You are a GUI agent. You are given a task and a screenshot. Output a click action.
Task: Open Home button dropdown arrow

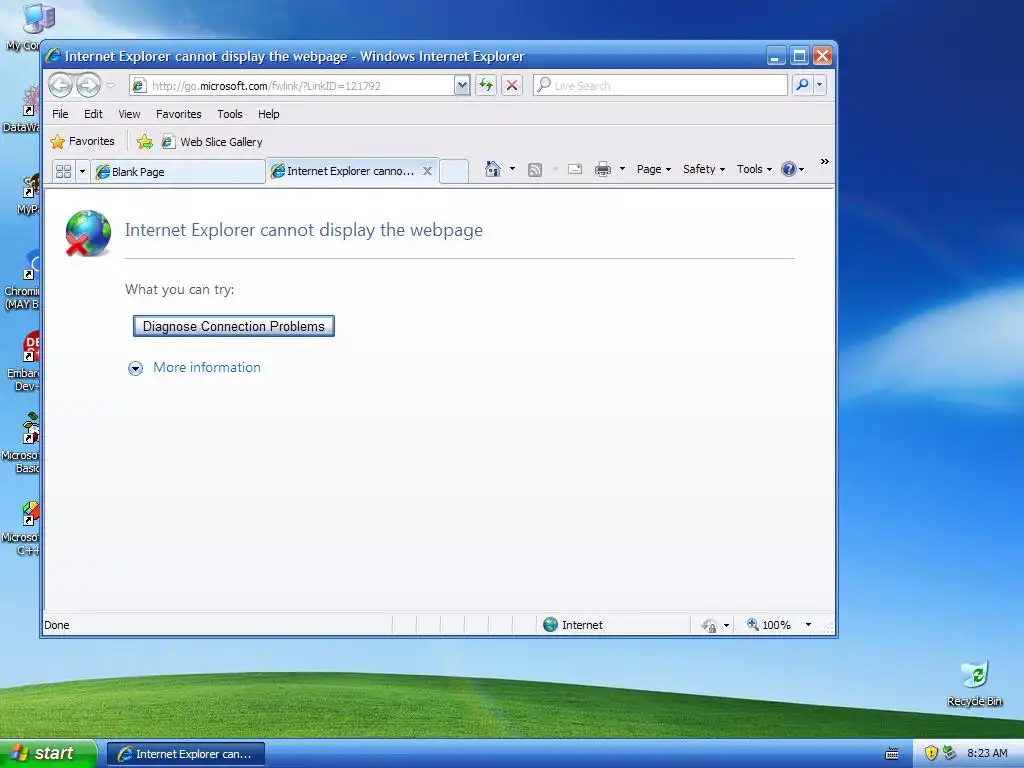pos(512,169)
